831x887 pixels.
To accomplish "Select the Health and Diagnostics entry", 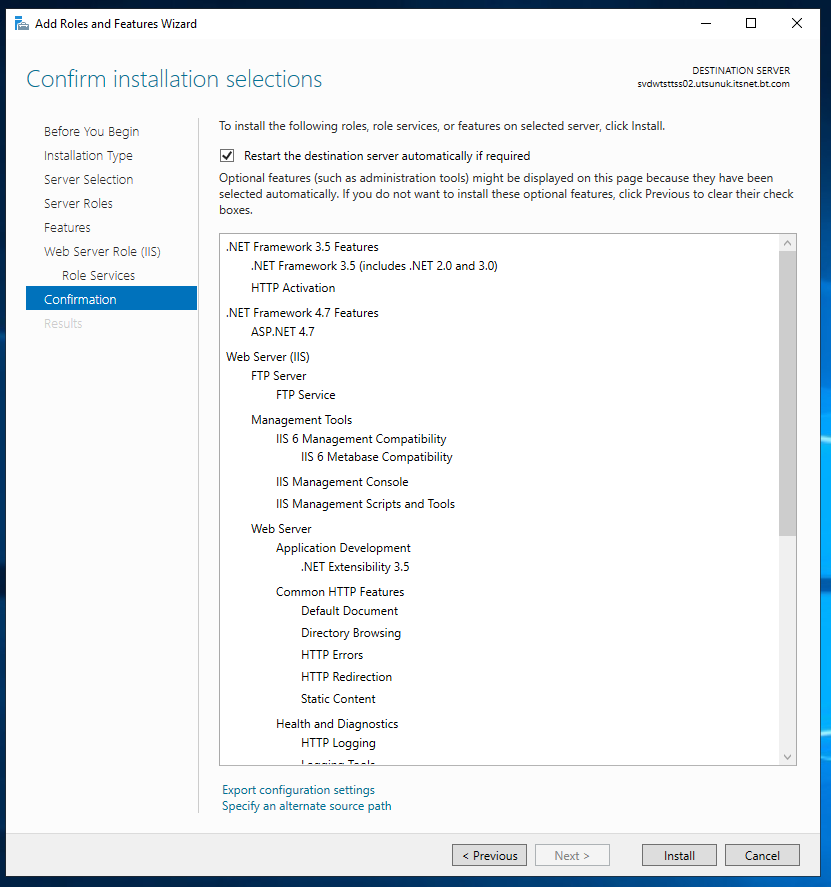I will click(x=337, y=724).
